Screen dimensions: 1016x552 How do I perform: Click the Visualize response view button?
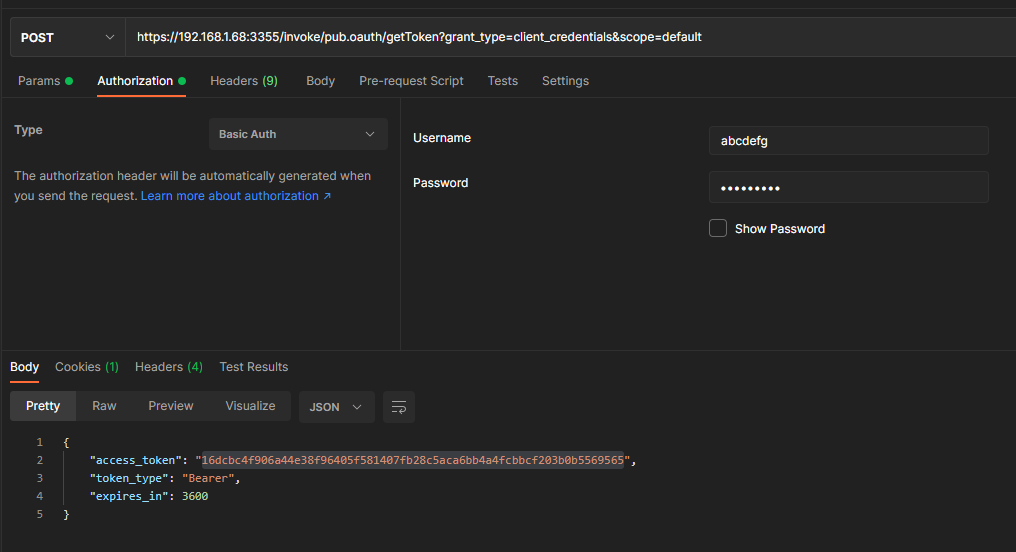click(250, 406)
